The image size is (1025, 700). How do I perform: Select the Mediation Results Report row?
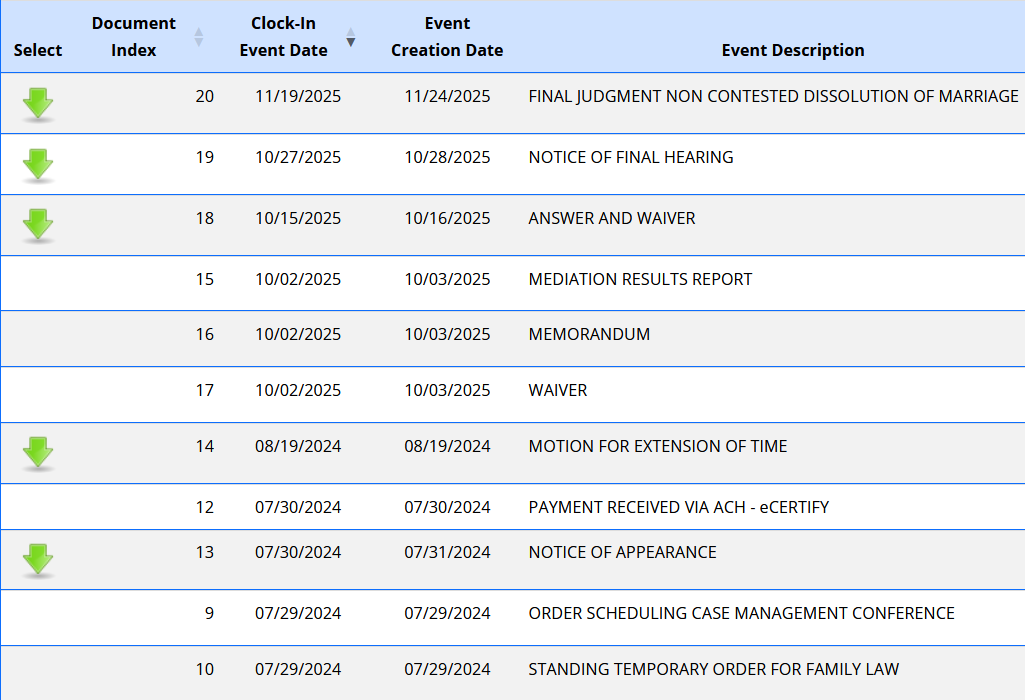point(640,280)
